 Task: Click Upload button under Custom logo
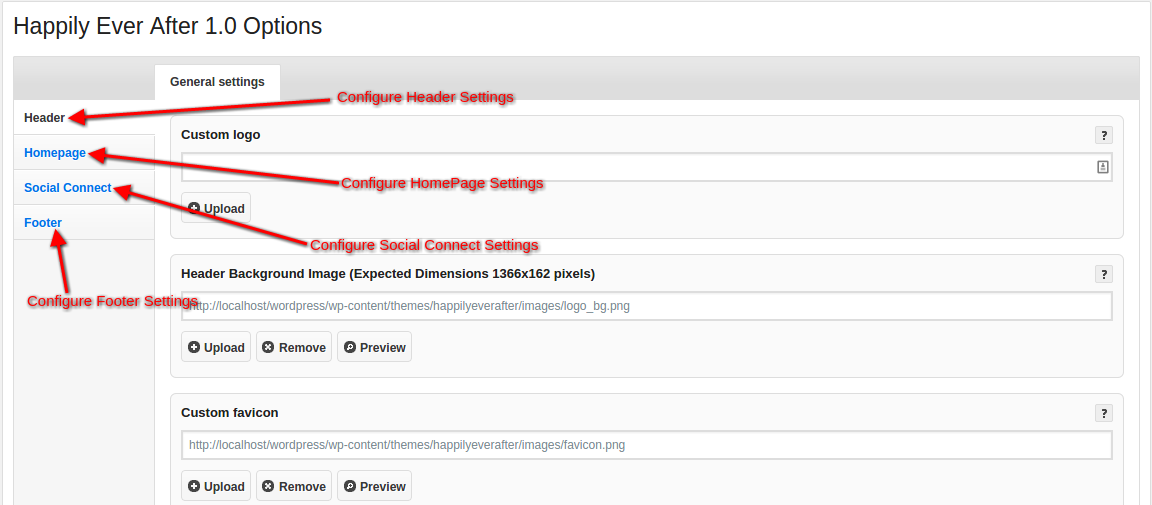pos(216,208)
